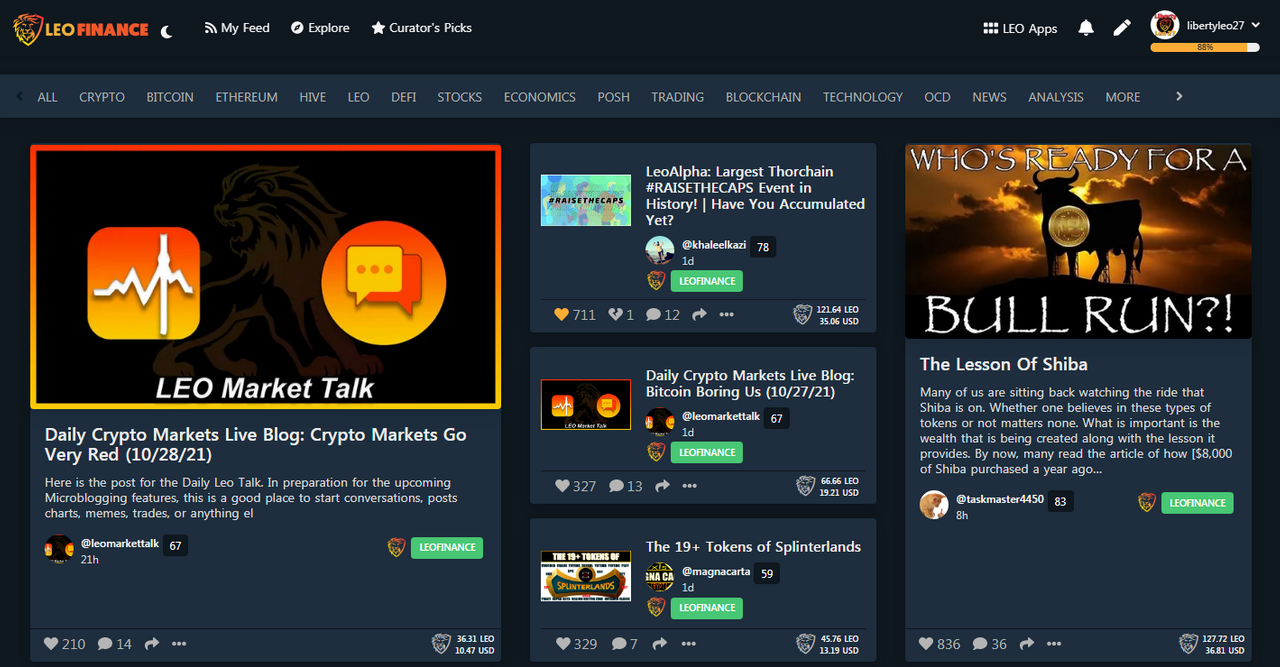
Task: Open the @magnacarta profile
Action: coord(716,572)
